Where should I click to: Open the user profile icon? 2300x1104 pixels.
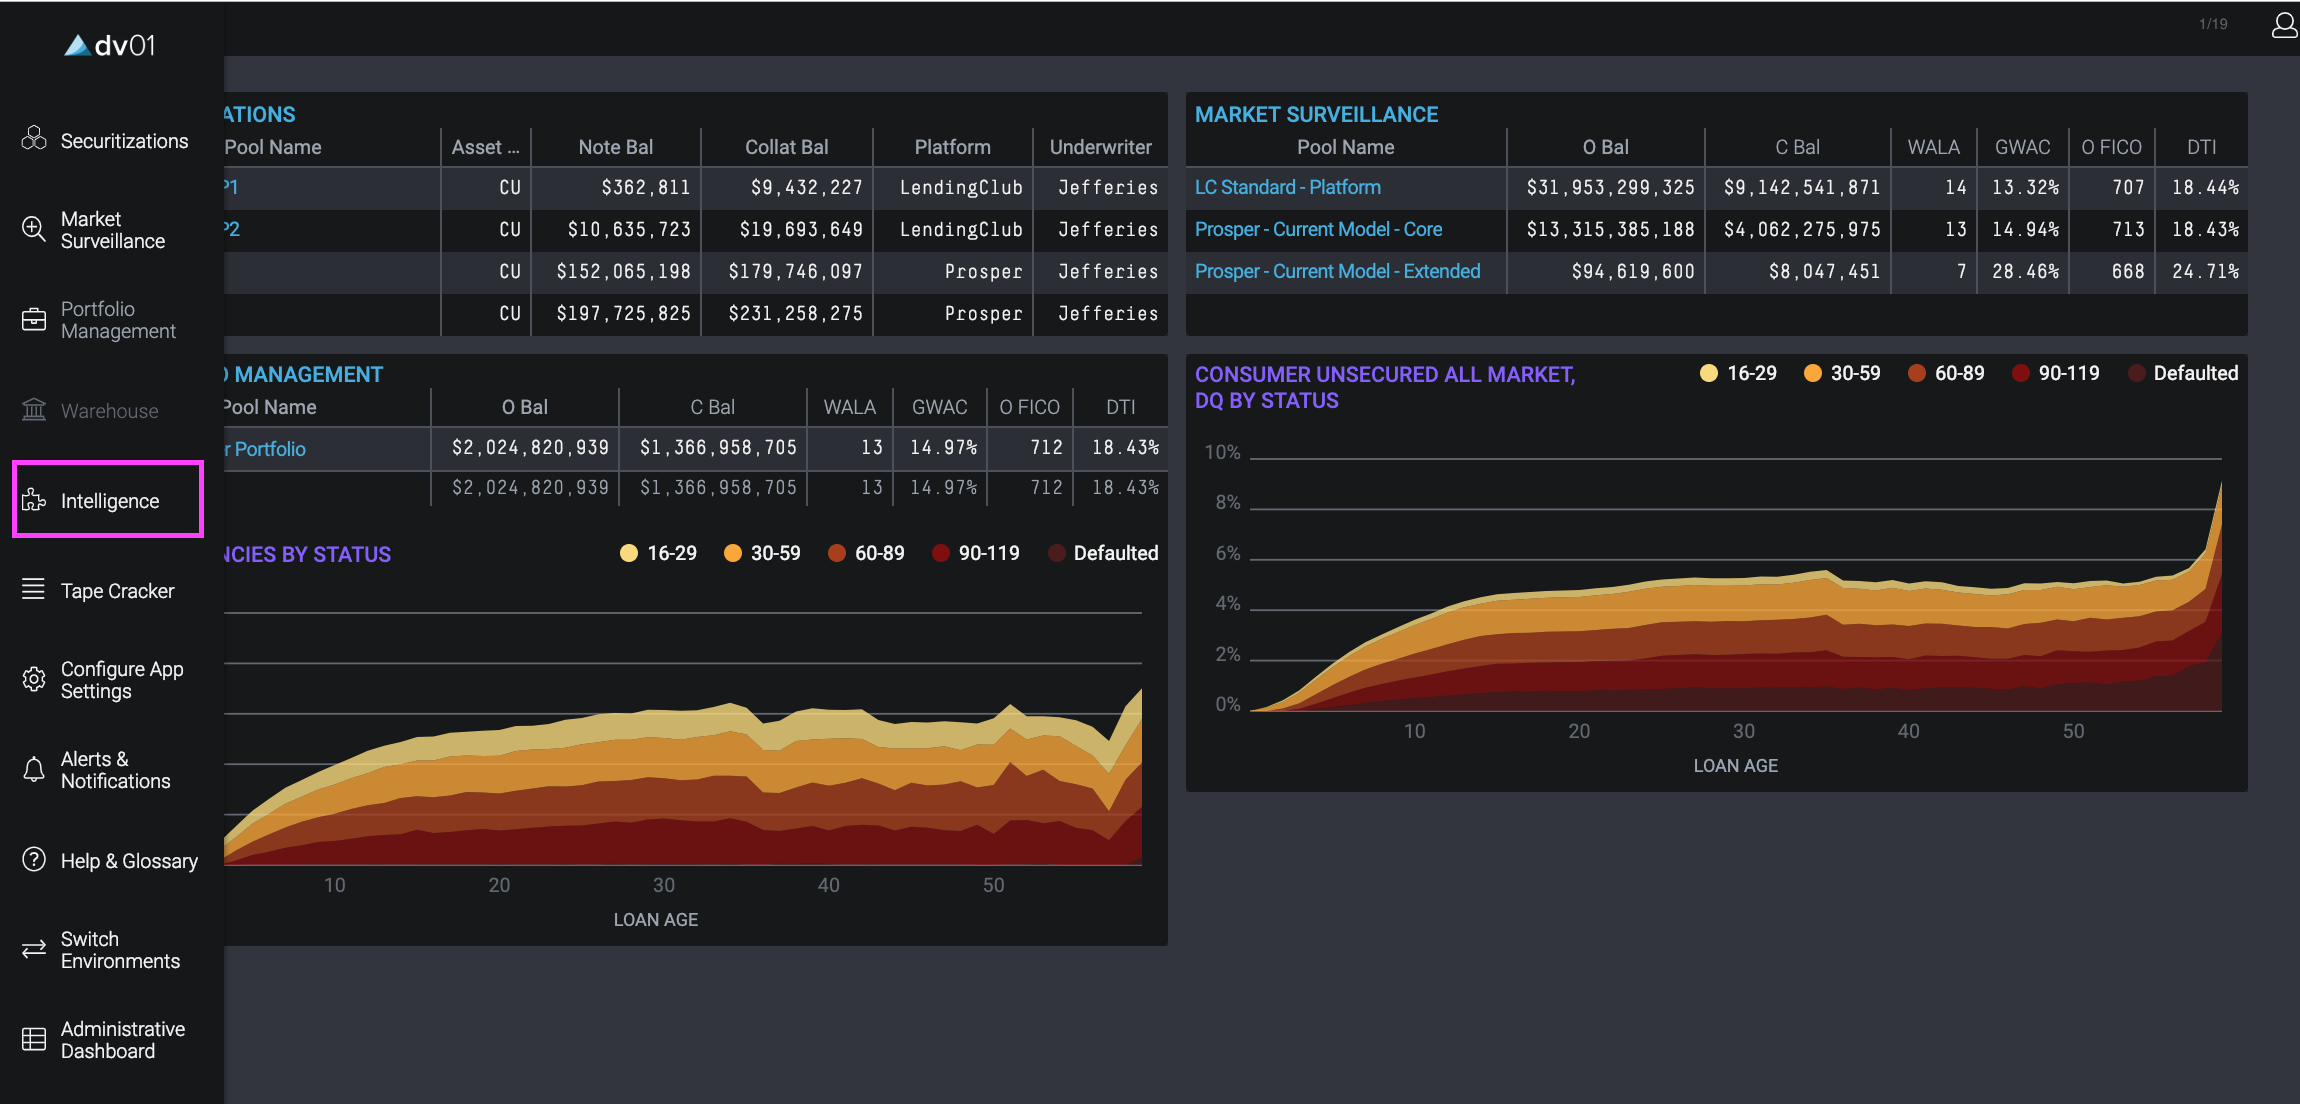pos(2284,24)
